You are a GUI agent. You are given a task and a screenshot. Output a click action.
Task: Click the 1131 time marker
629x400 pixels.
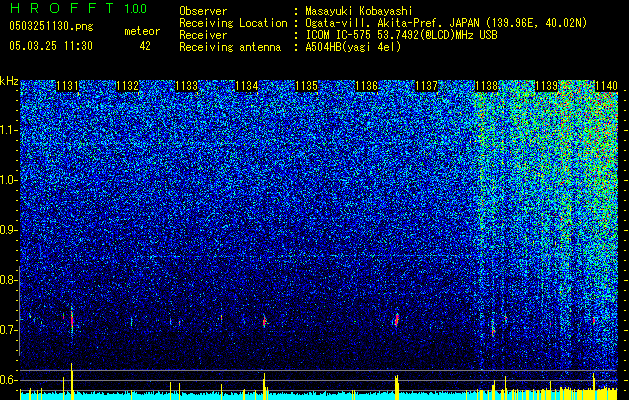tap(68, 86)
